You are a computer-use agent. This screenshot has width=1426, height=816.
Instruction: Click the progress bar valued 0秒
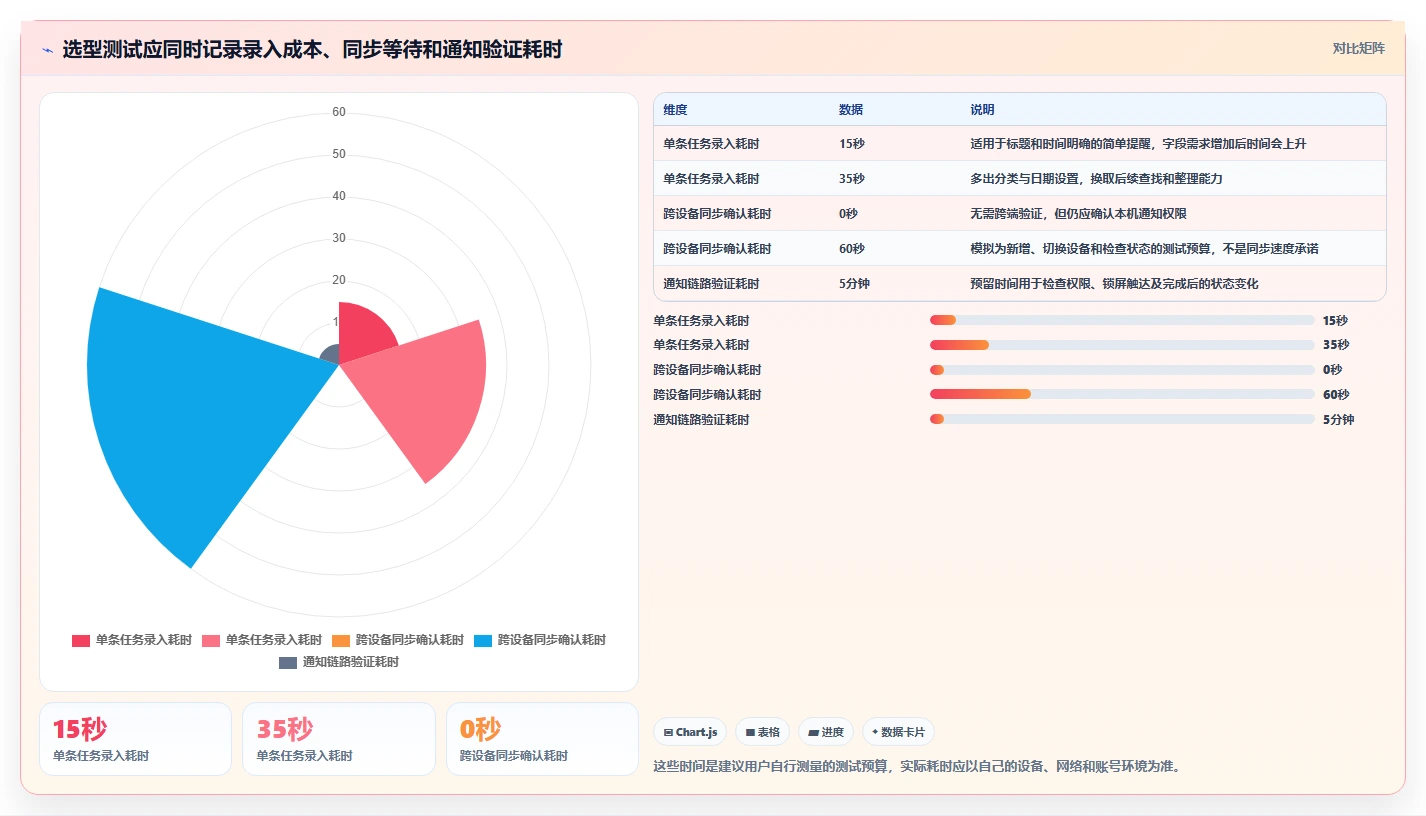1122,370
